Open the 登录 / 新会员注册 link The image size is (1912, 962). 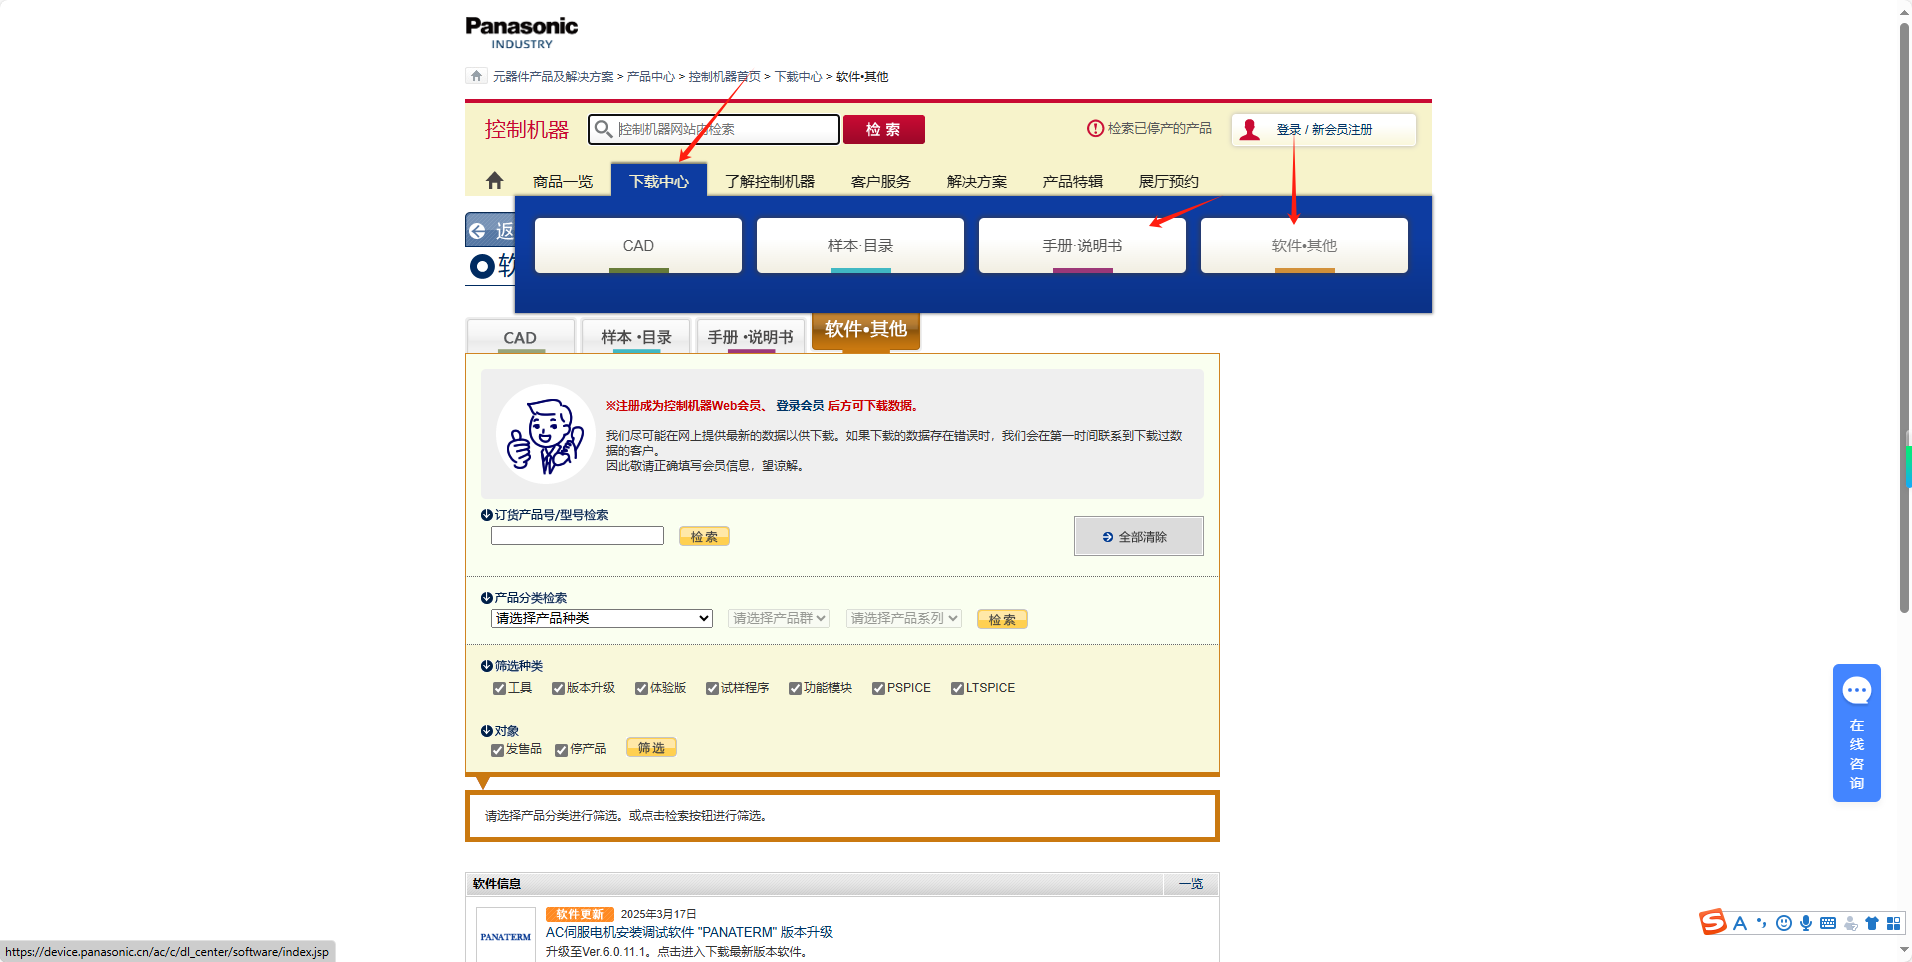point(1324,130)
